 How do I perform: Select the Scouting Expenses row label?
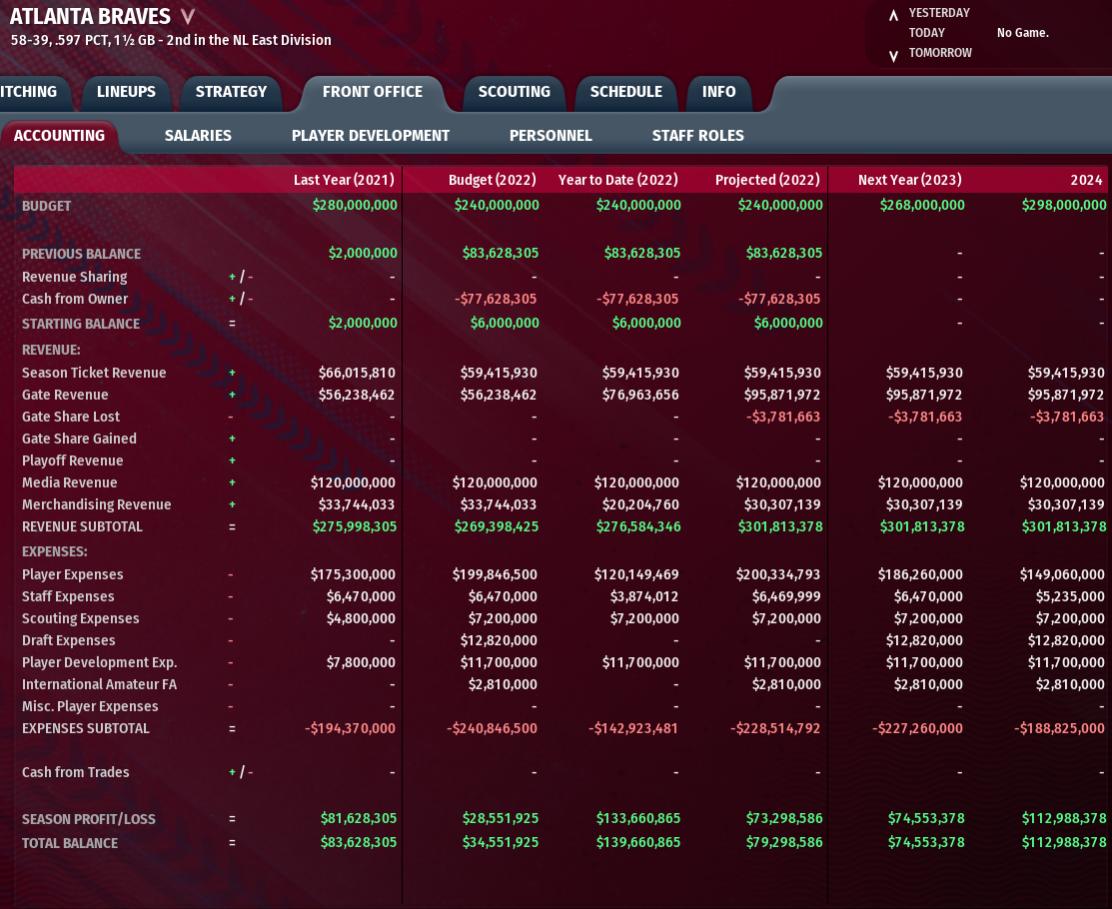coord(80,618)
